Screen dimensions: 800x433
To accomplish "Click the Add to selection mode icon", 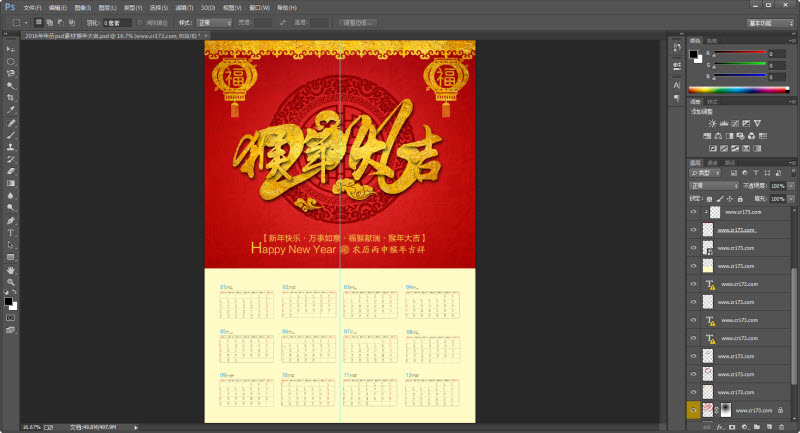I will [49, 22].
